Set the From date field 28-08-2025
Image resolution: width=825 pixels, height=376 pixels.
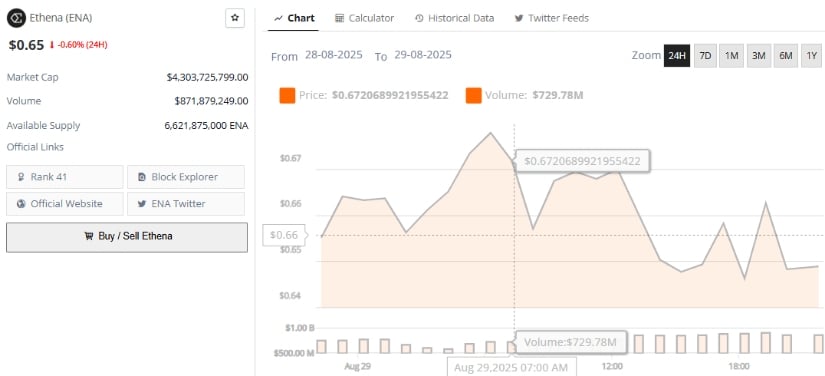coord(334,55)
